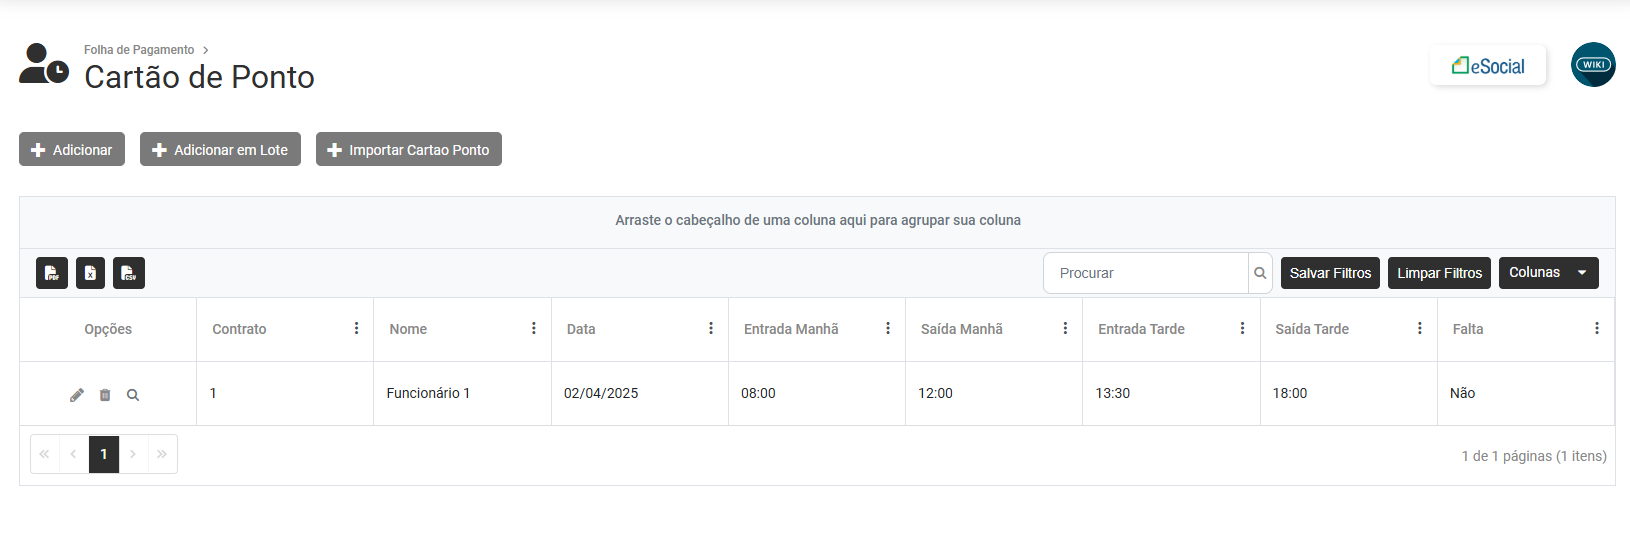1630x543 pixels.
Task: Click the Adicionar button
Action: click(72, 150)
